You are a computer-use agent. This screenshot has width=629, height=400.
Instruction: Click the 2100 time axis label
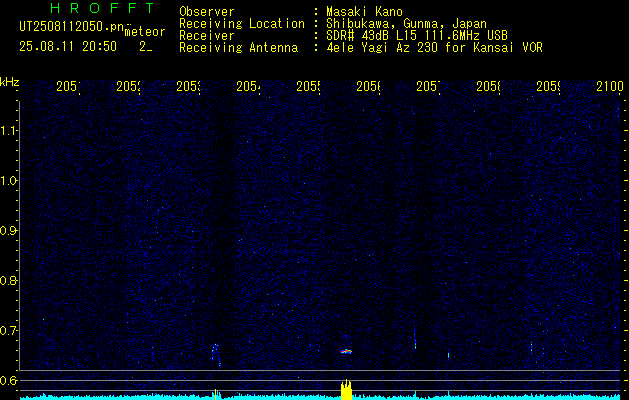pyautogui.click(x=610, y=86)
